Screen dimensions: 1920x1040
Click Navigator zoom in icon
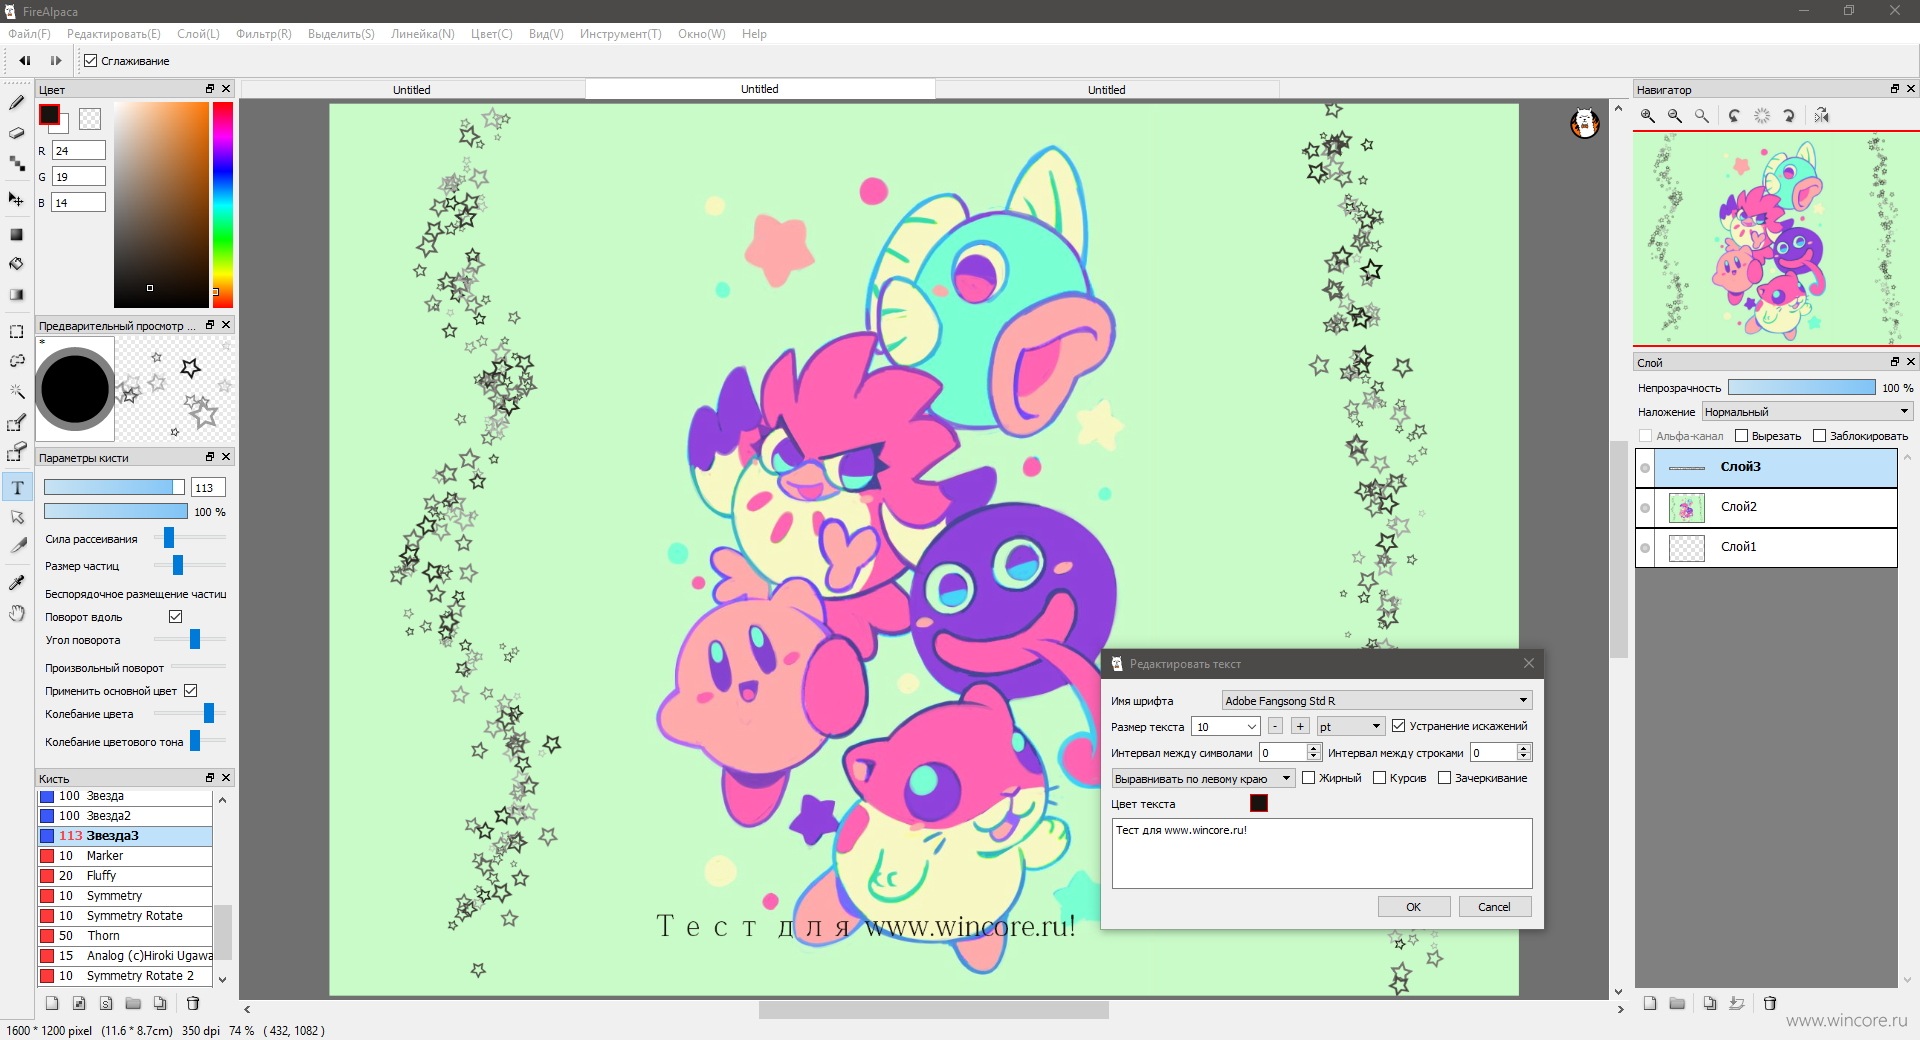coord(1647,116)
